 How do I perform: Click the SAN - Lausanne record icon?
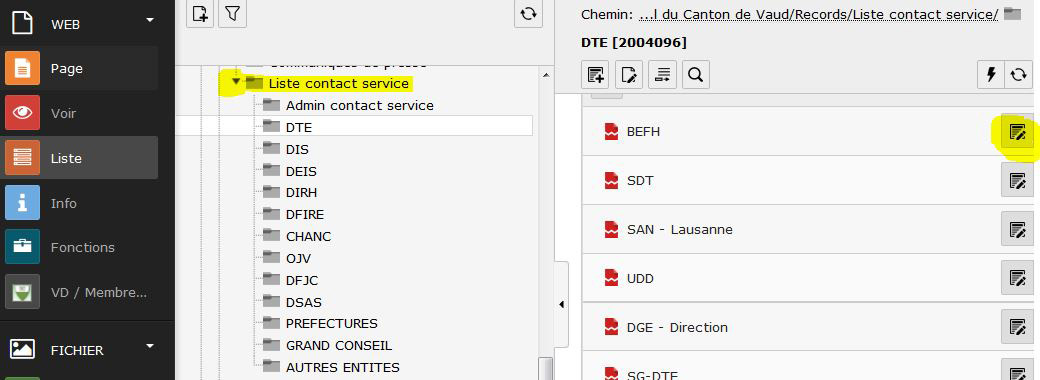(x=611, y=229)
